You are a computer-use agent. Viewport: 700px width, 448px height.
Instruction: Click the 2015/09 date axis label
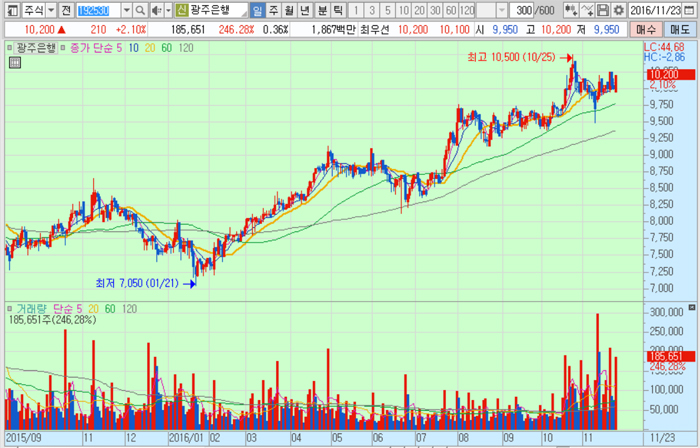click(23, 438)
